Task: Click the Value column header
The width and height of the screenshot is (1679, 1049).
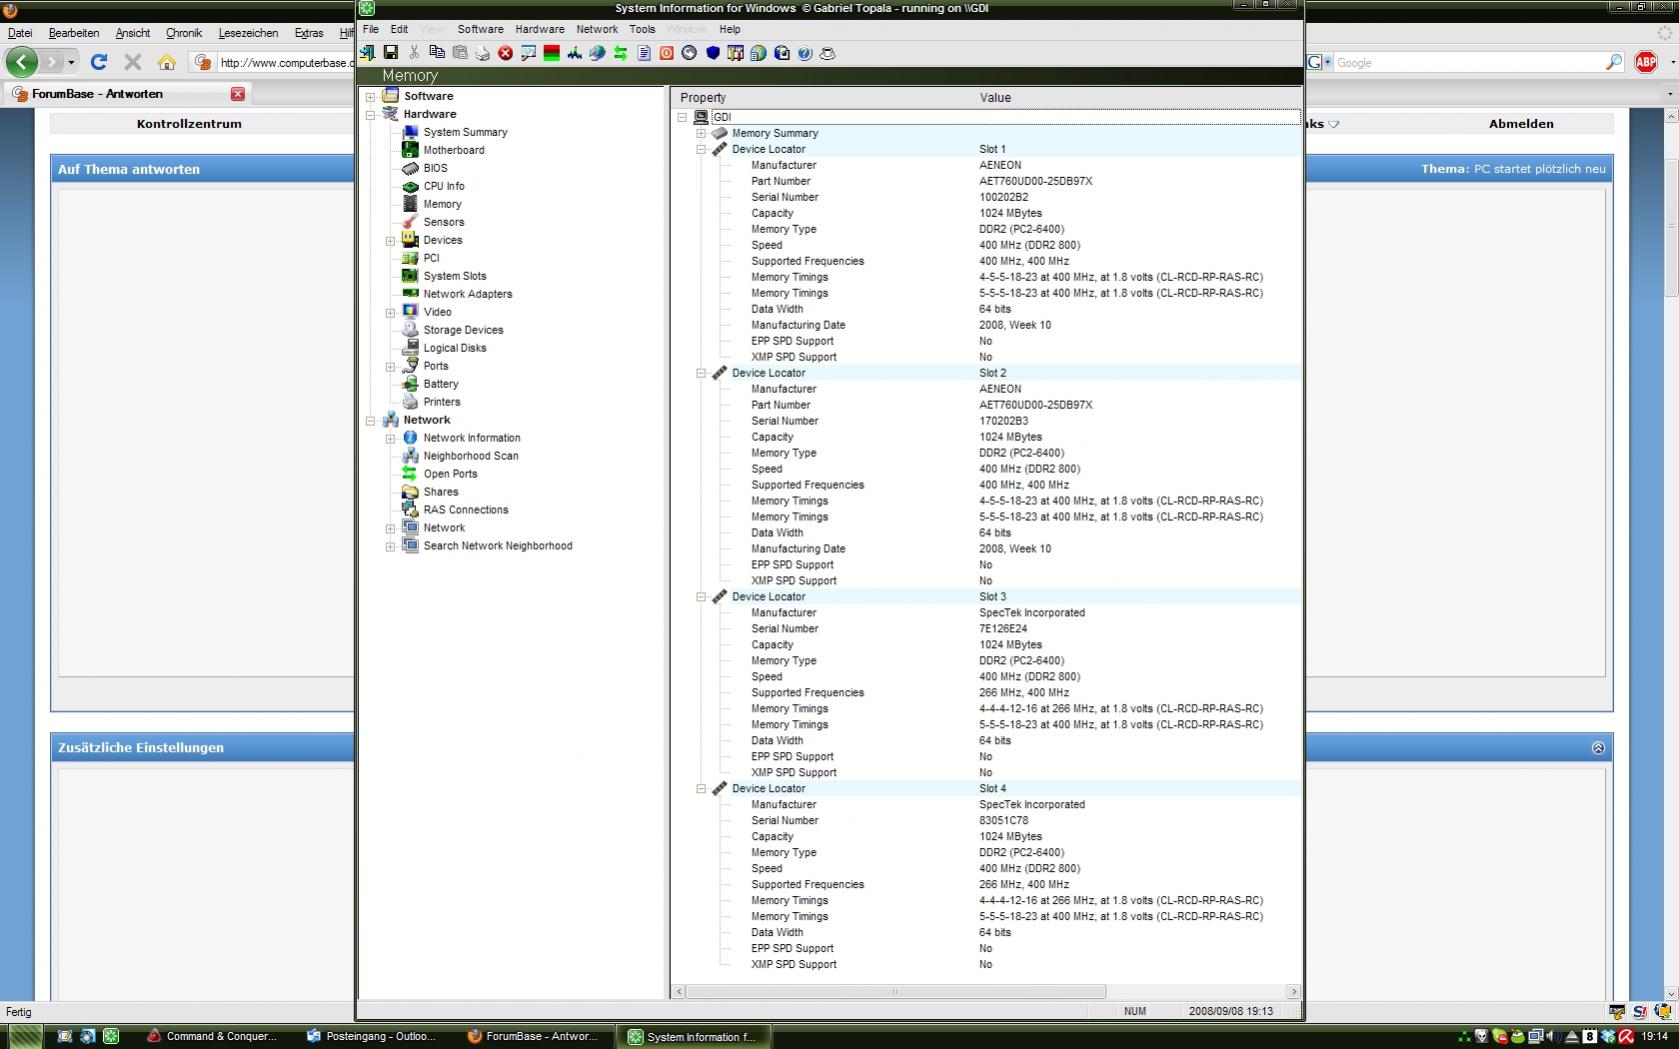Action: click(995, 98)
